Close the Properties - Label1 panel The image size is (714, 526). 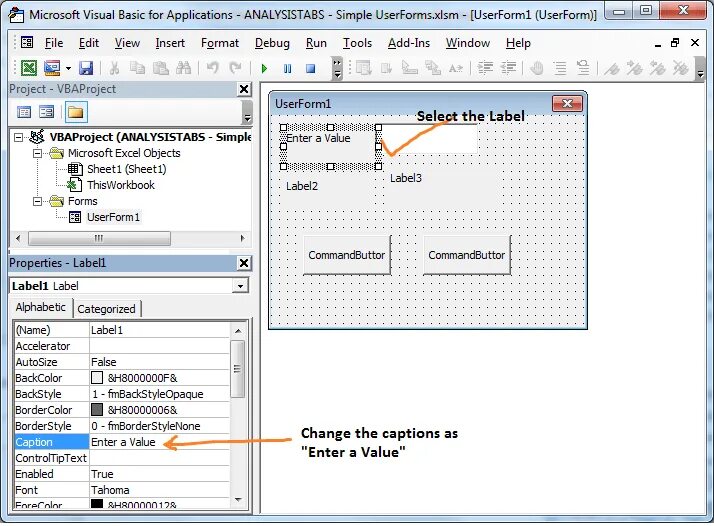click(244, 263)
